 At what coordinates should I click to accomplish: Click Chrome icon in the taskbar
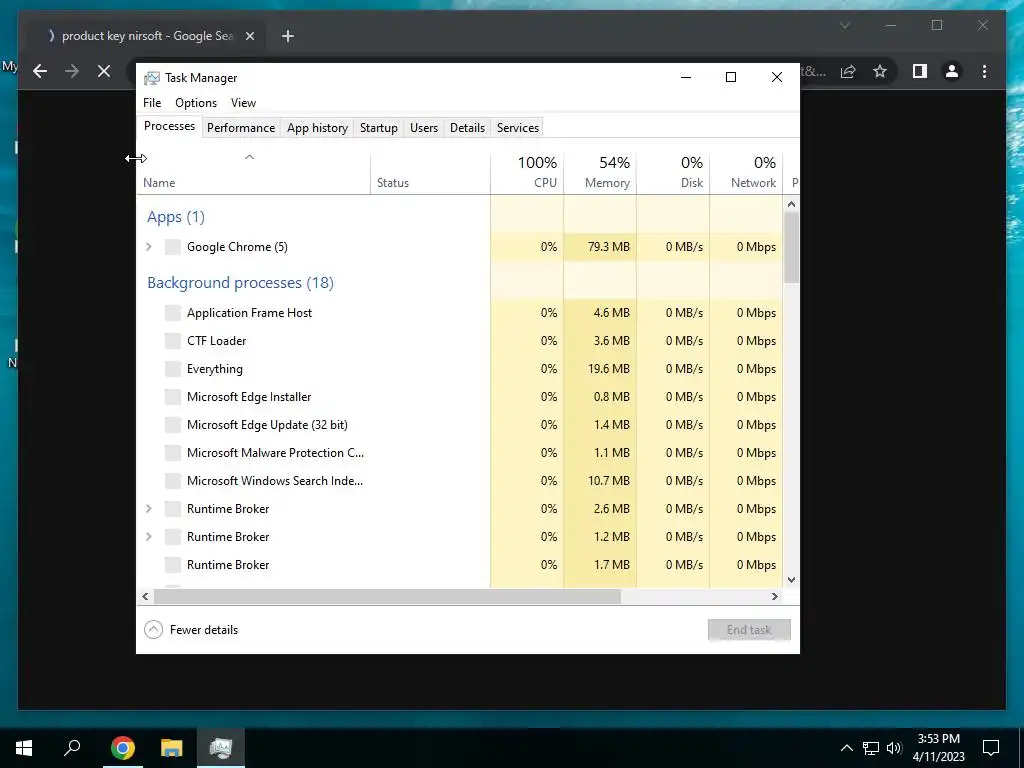123,748
